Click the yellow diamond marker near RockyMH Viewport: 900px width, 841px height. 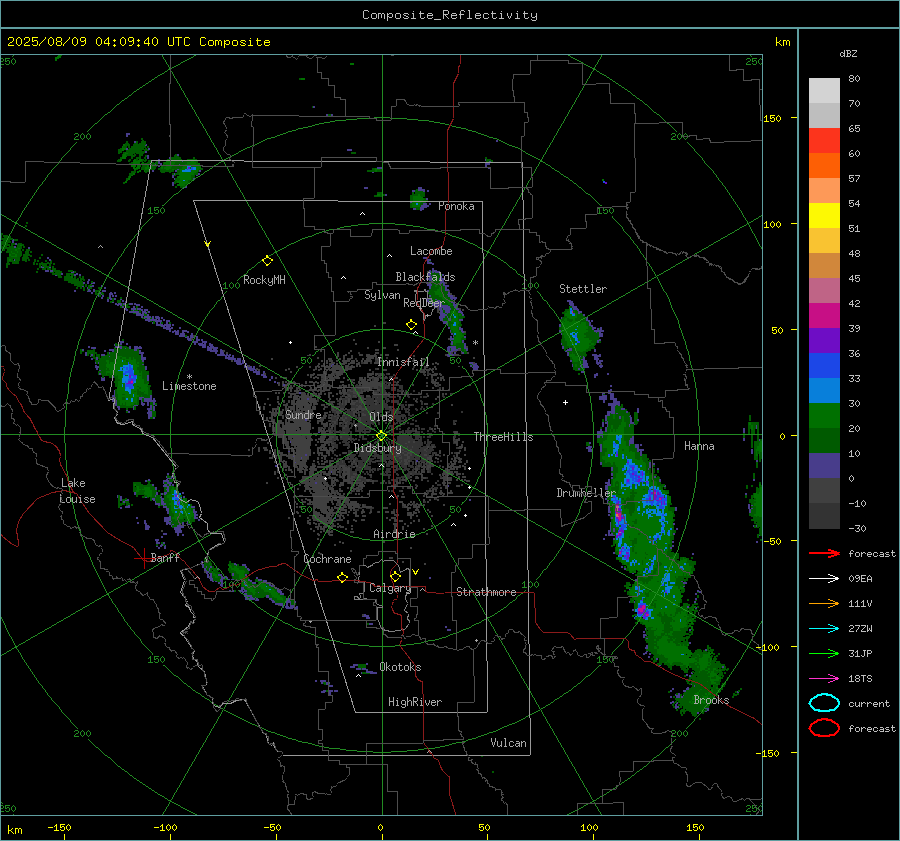267,261
